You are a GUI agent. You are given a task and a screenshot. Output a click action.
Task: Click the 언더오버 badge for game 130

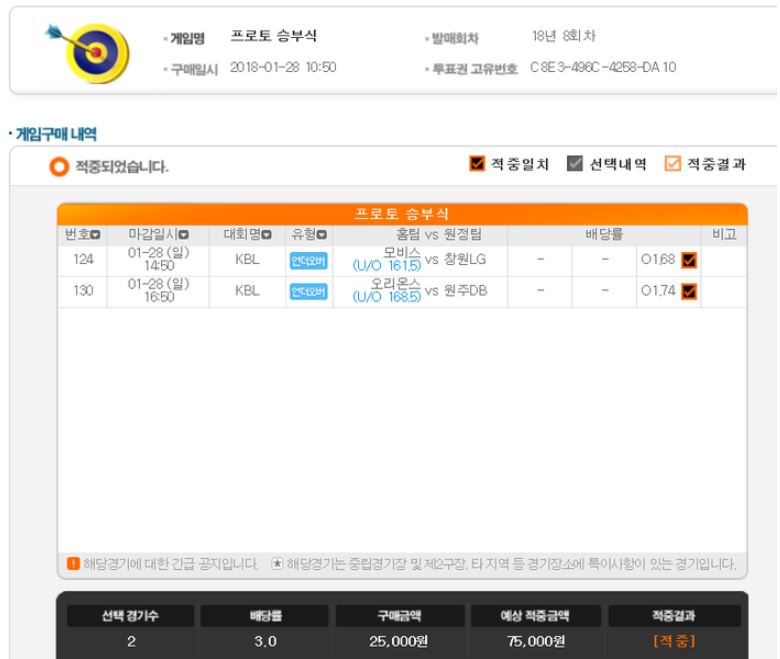coord(308,291)
